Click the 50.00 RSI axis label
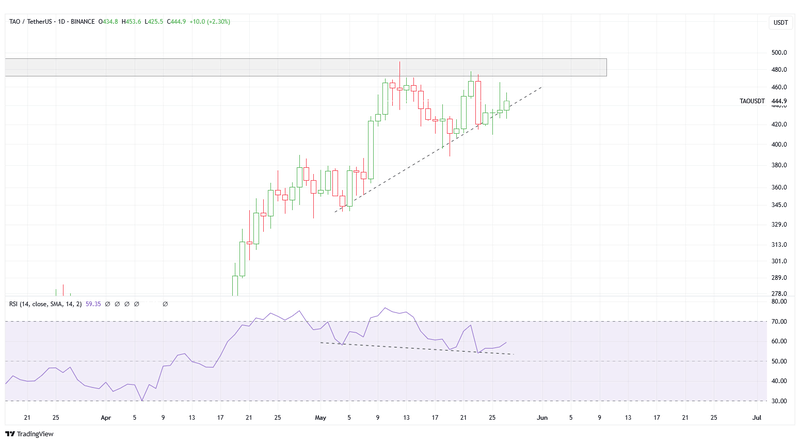 point(779,361)
